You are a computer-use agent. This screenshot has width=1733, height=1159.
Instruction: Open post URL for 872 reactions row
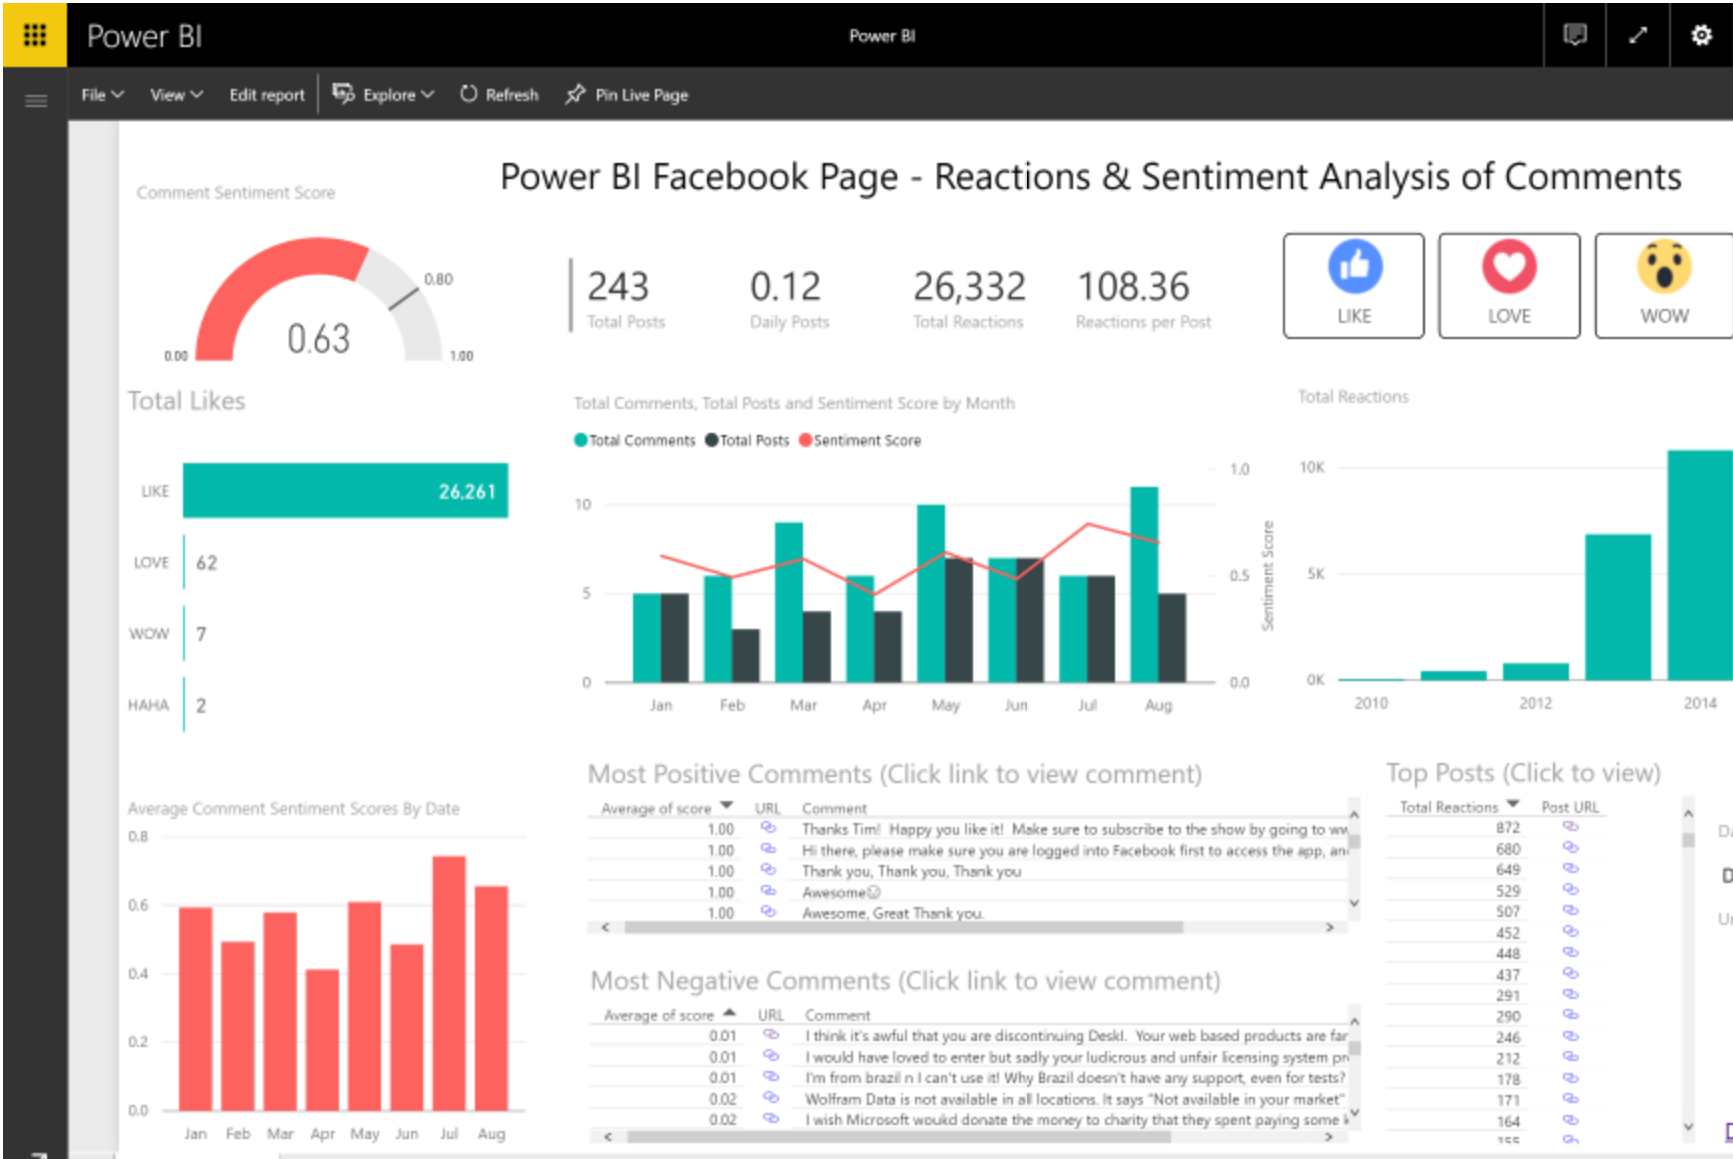tap(1571, 827)
